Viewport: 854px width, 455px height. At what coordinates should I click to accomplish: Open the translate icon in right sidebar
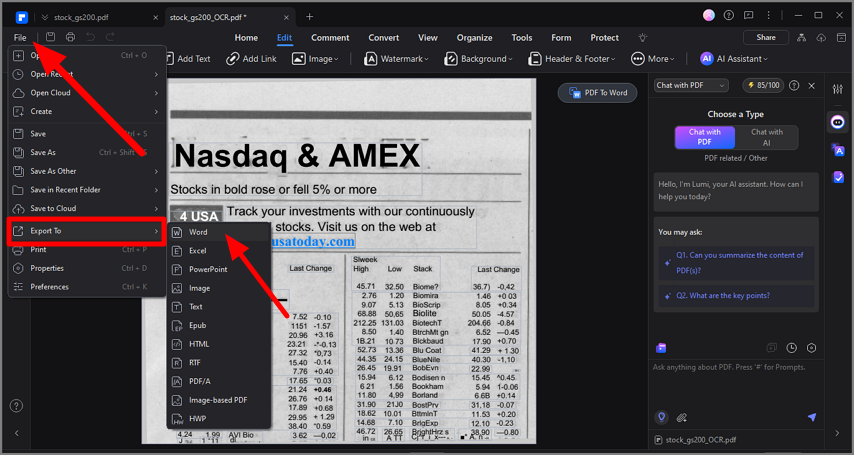(x=838, y=149)
